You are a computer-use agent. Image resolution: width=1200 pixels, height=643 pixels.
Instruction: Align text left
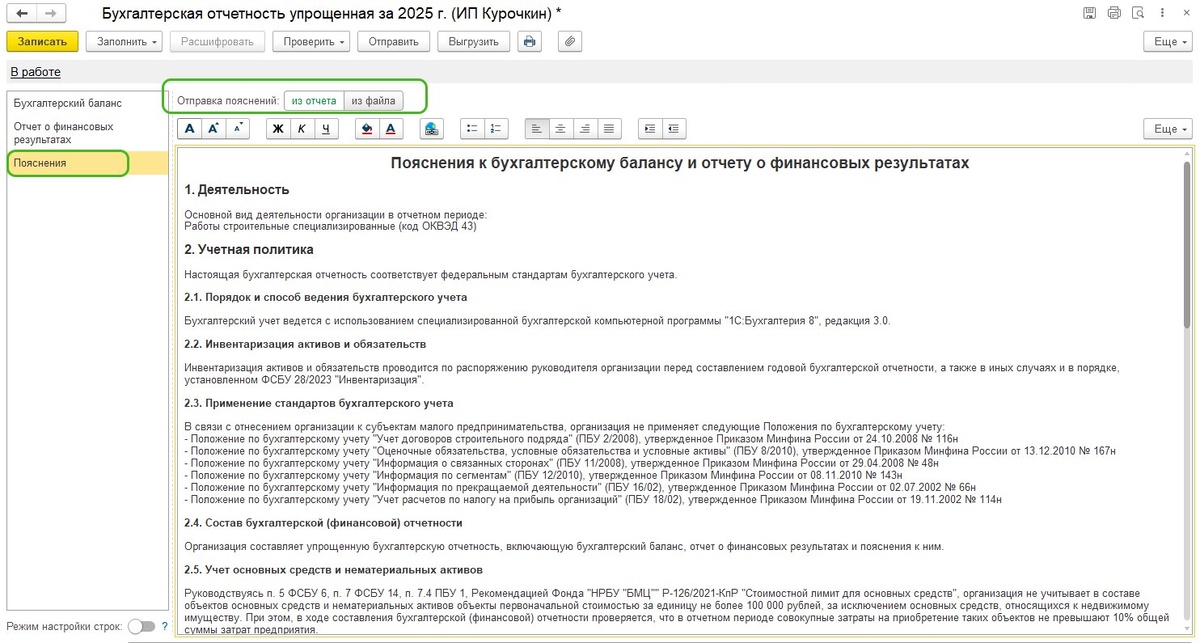click(537, 129)
